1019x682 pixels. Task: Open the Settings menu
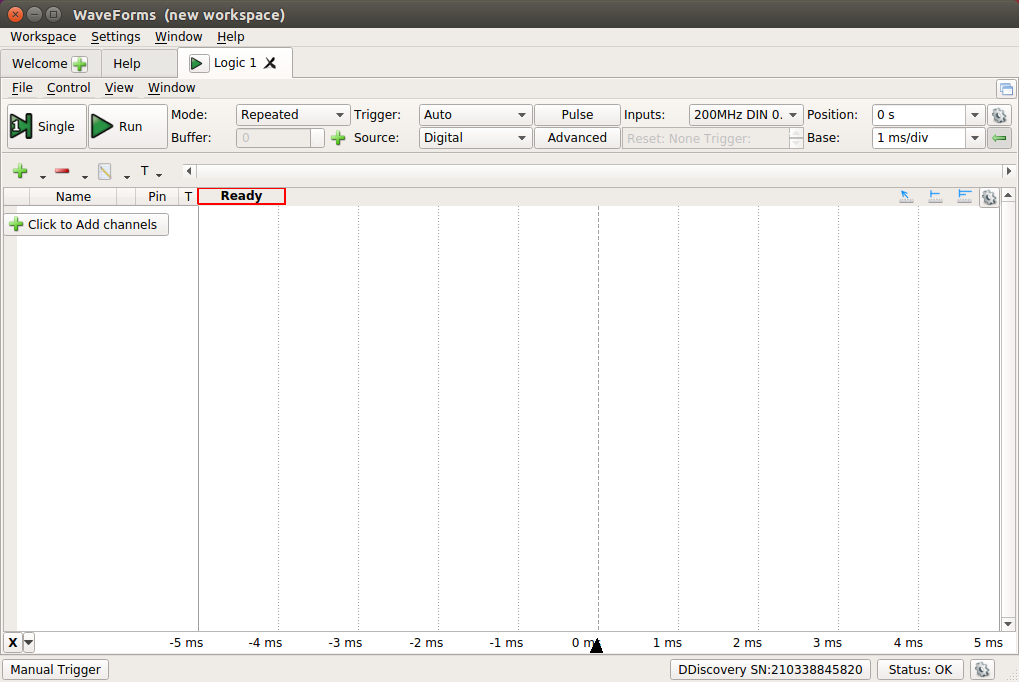tap(116, 37)
